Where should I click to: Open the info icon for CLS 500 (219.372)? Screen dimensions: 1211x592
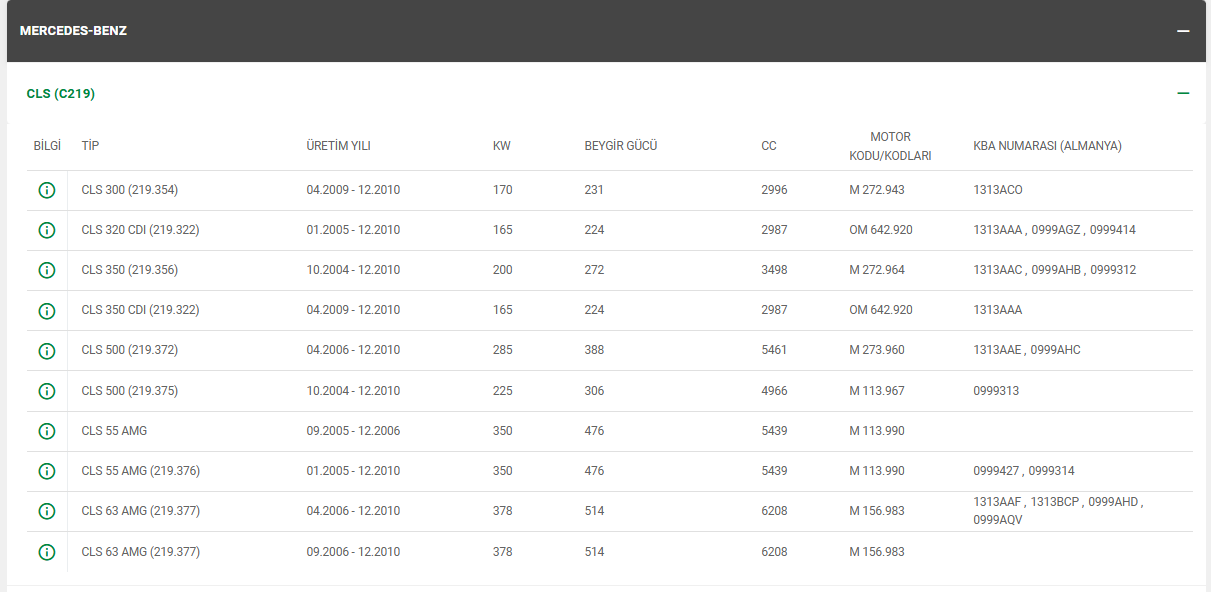click(46, 351)
